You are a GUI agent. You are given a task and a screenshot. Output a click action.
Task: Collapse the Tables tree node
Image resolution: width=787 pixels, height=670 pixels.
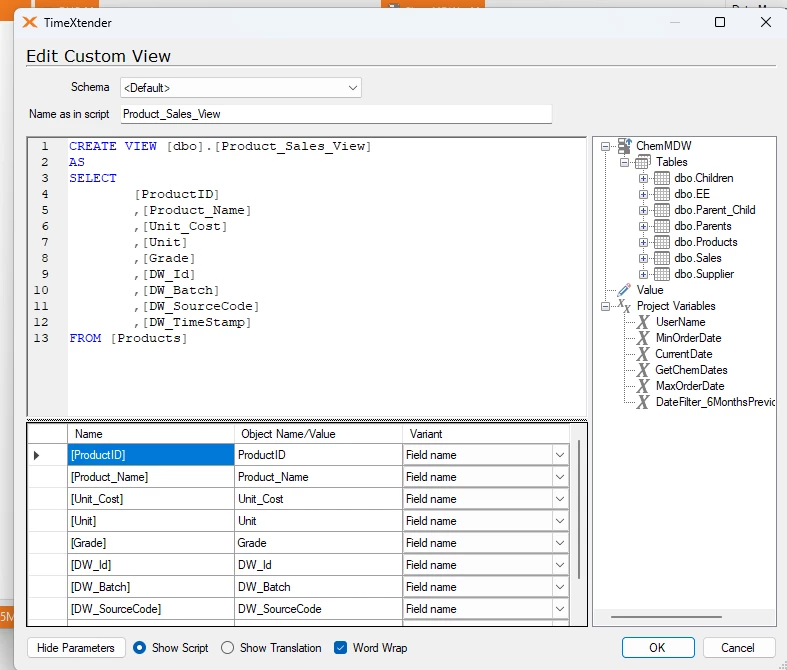(x=624, y=162)
